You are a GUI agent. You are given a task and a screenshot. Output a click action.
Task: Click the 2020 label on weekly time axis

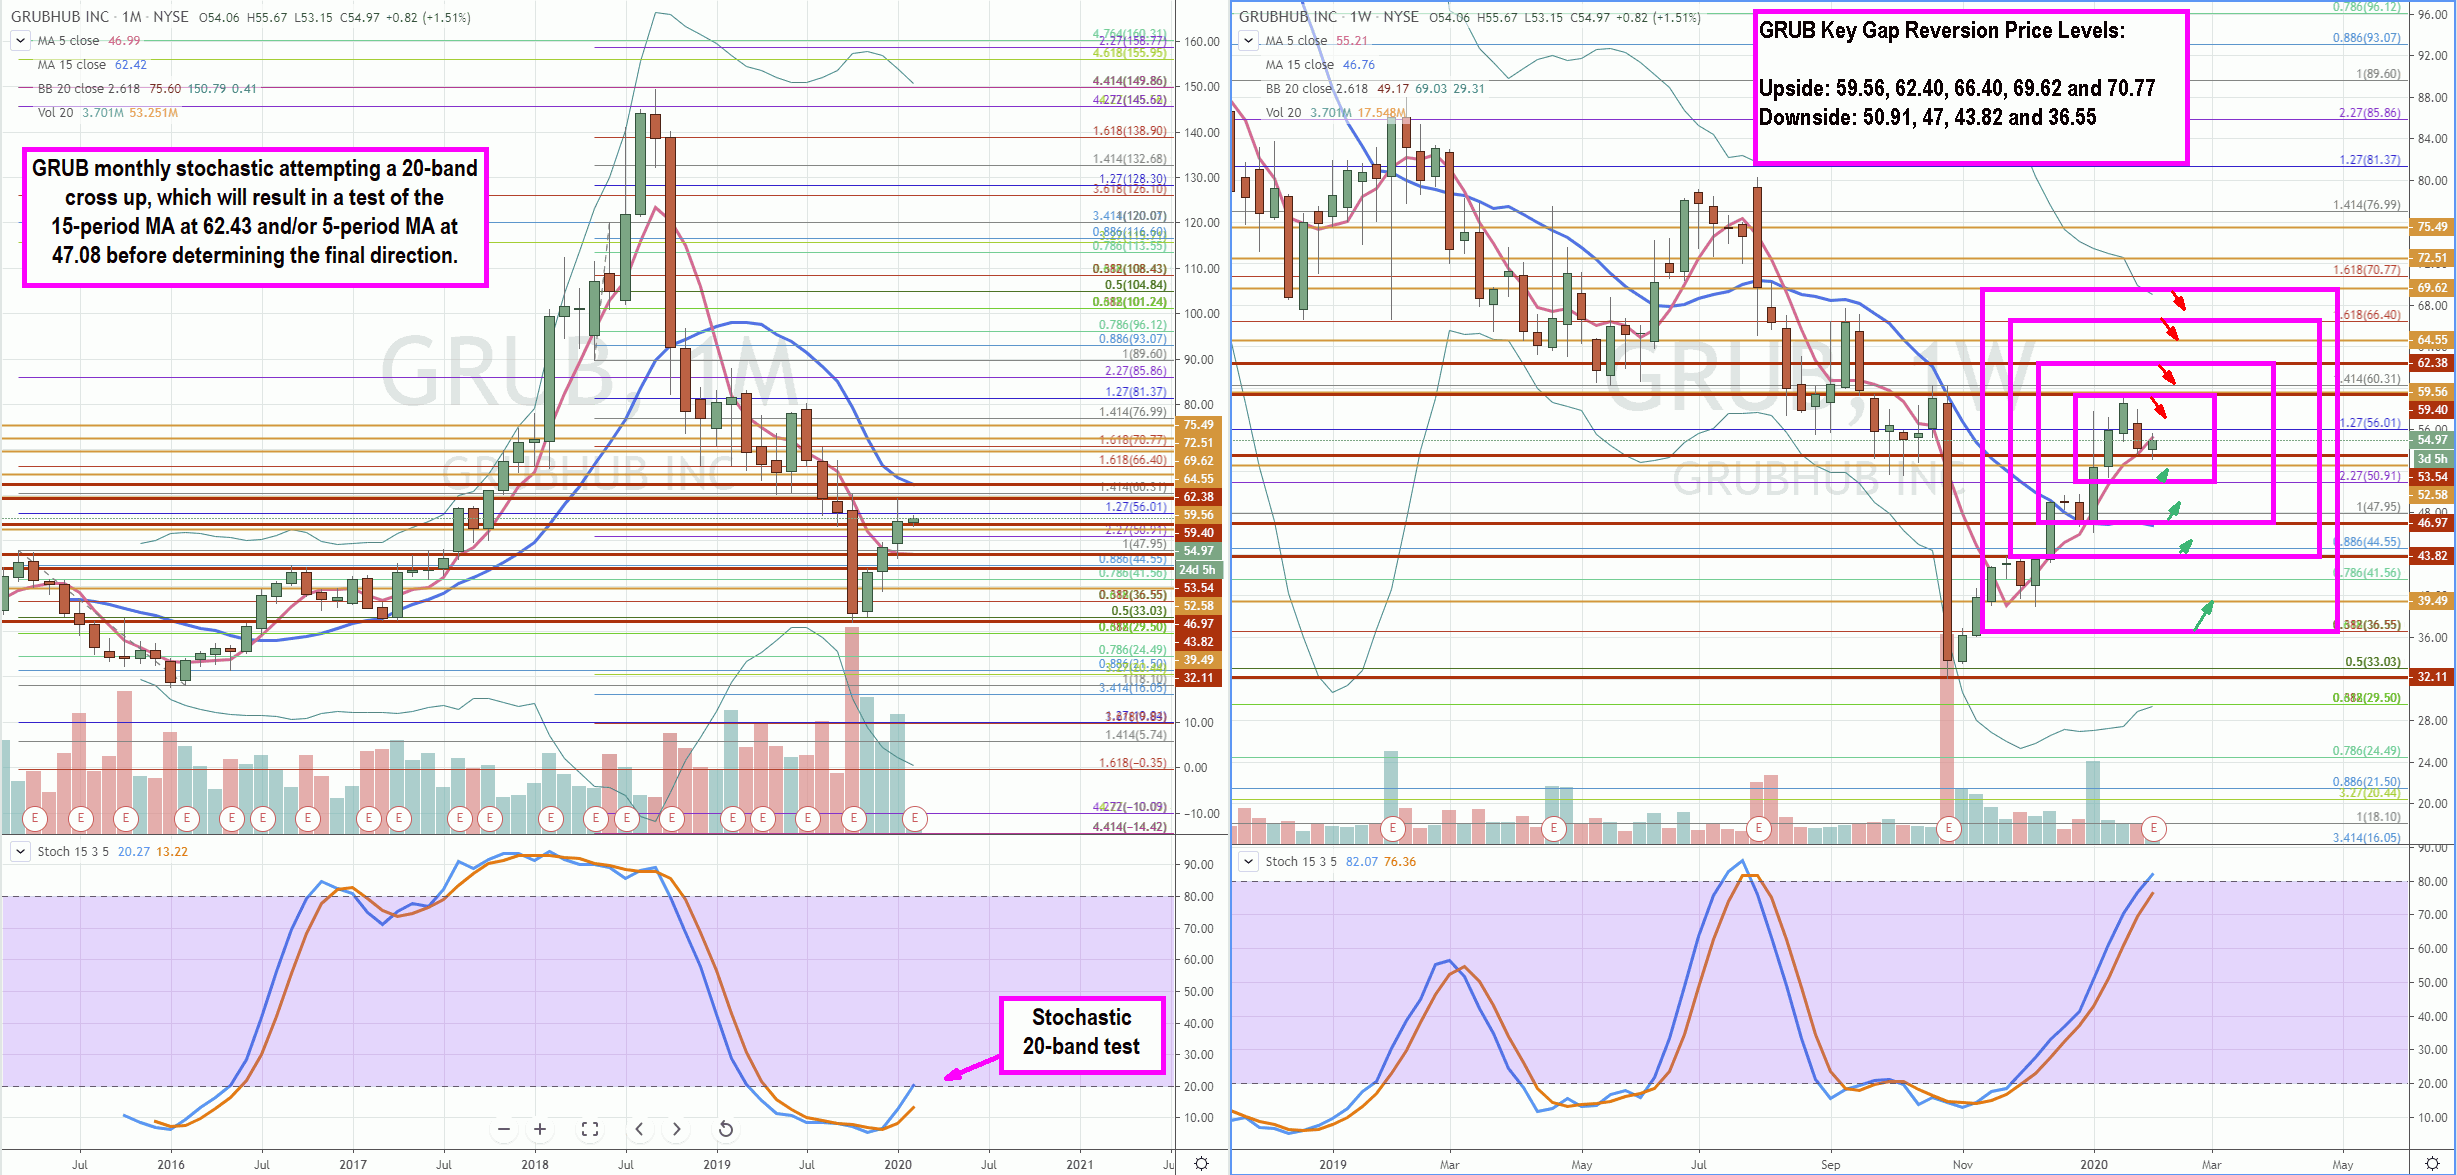tap(2094, 1164)
